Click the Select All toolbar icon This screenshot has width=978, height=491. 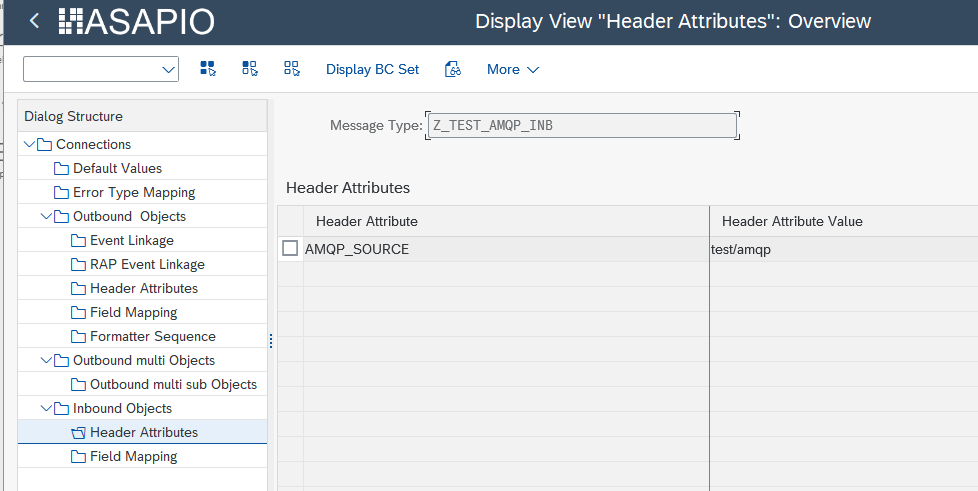click(x=208, y=69)
